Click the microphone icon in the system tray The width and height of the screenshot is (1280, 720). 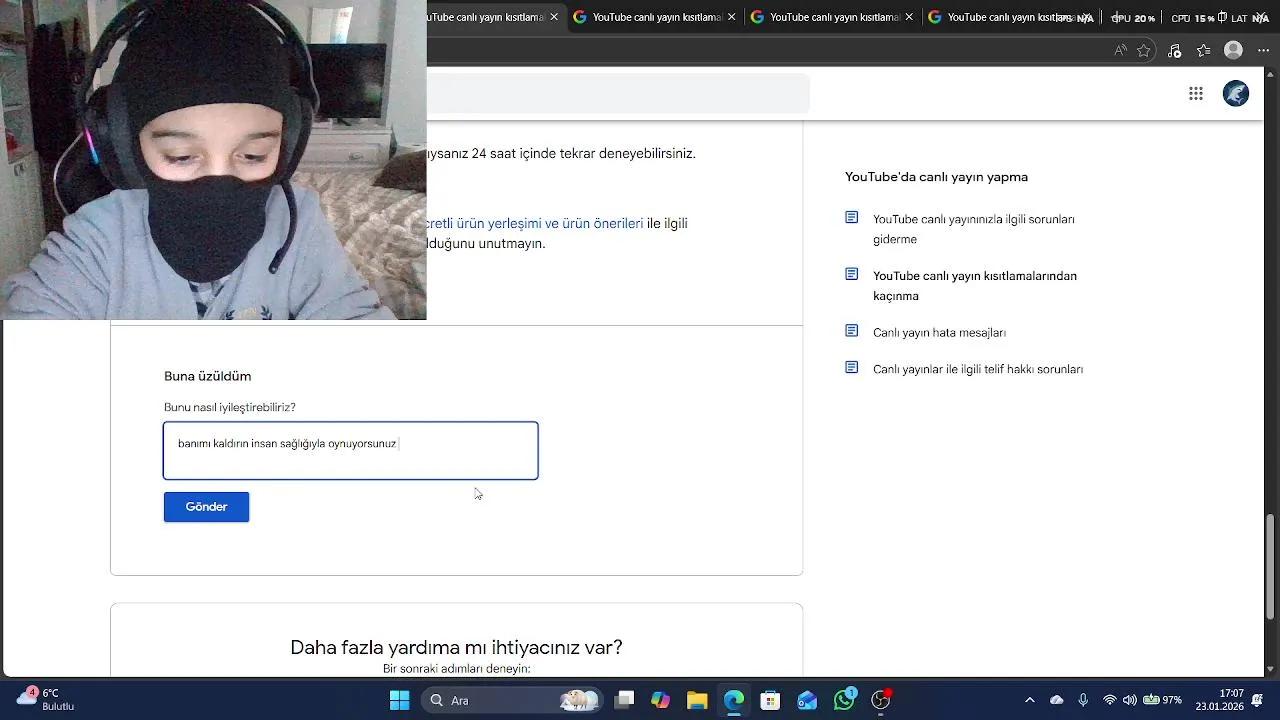pos(1083,700)
